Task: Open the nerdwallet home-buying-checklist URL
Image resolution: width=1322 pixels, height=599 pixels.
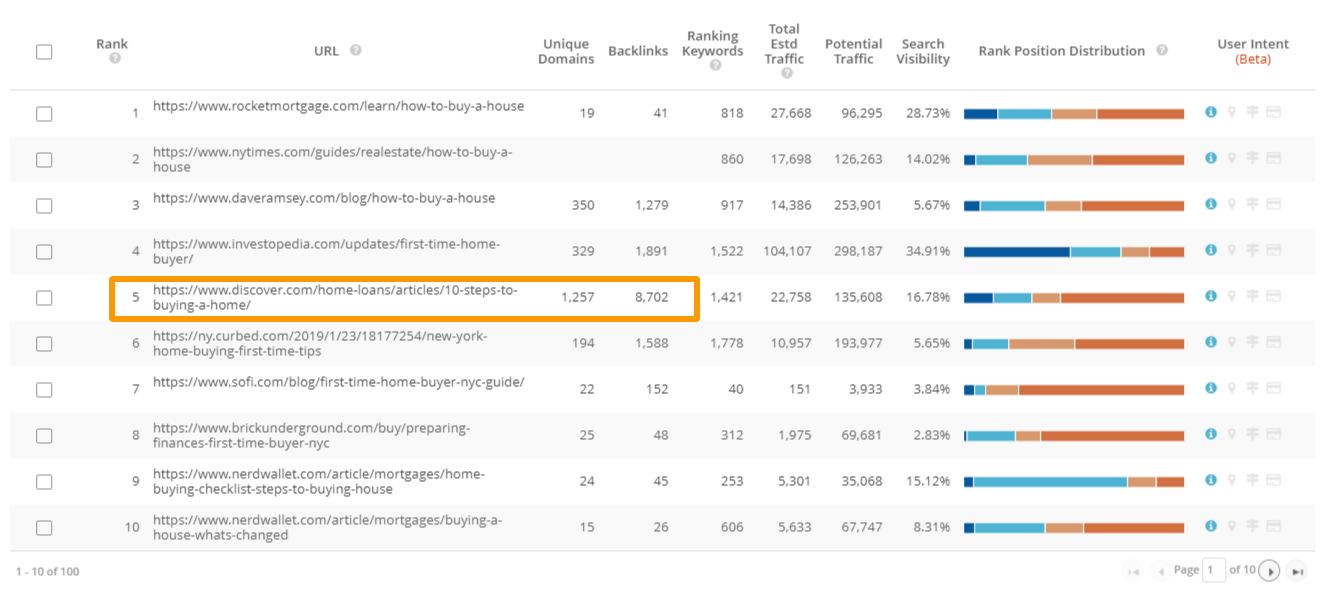Action: pos(318,482)
